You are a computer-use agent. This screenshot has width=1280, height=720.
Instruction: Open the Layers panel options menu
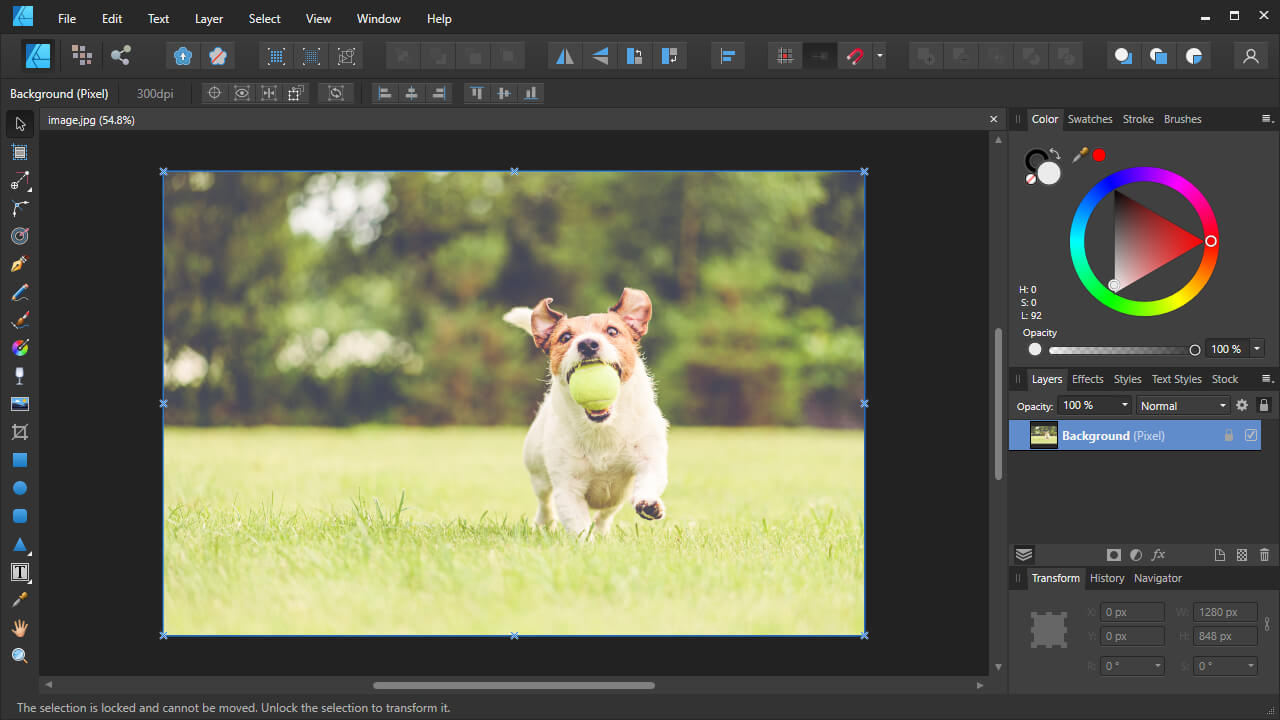pyautogui.click(x=1267, y=379)
